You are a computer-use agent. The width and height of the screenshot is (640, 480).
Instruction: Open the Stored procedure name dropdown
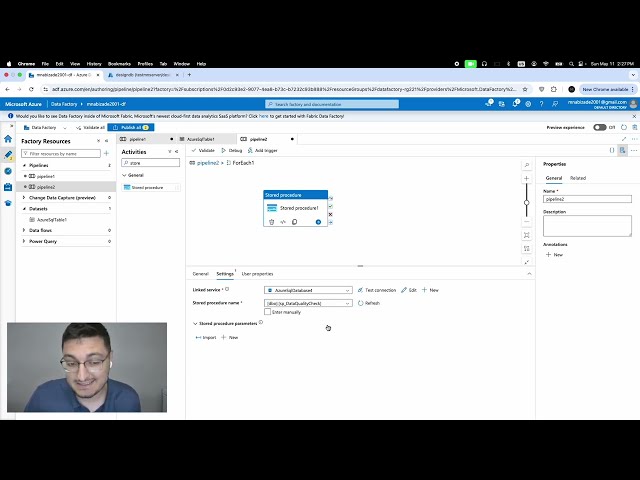pyautogui.click(x=308, y=303)
